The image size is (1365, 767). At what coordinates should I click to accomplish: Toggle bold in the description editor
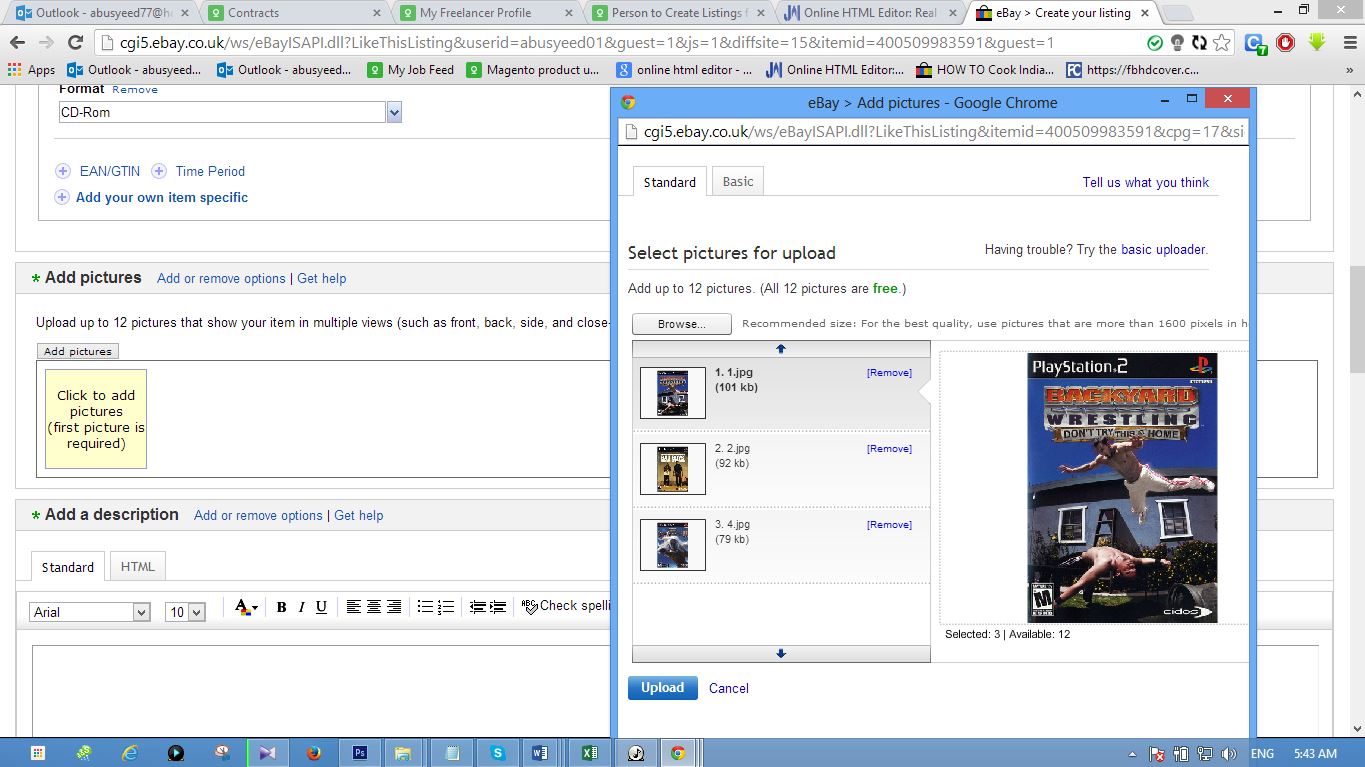click(x=281, y=607)
